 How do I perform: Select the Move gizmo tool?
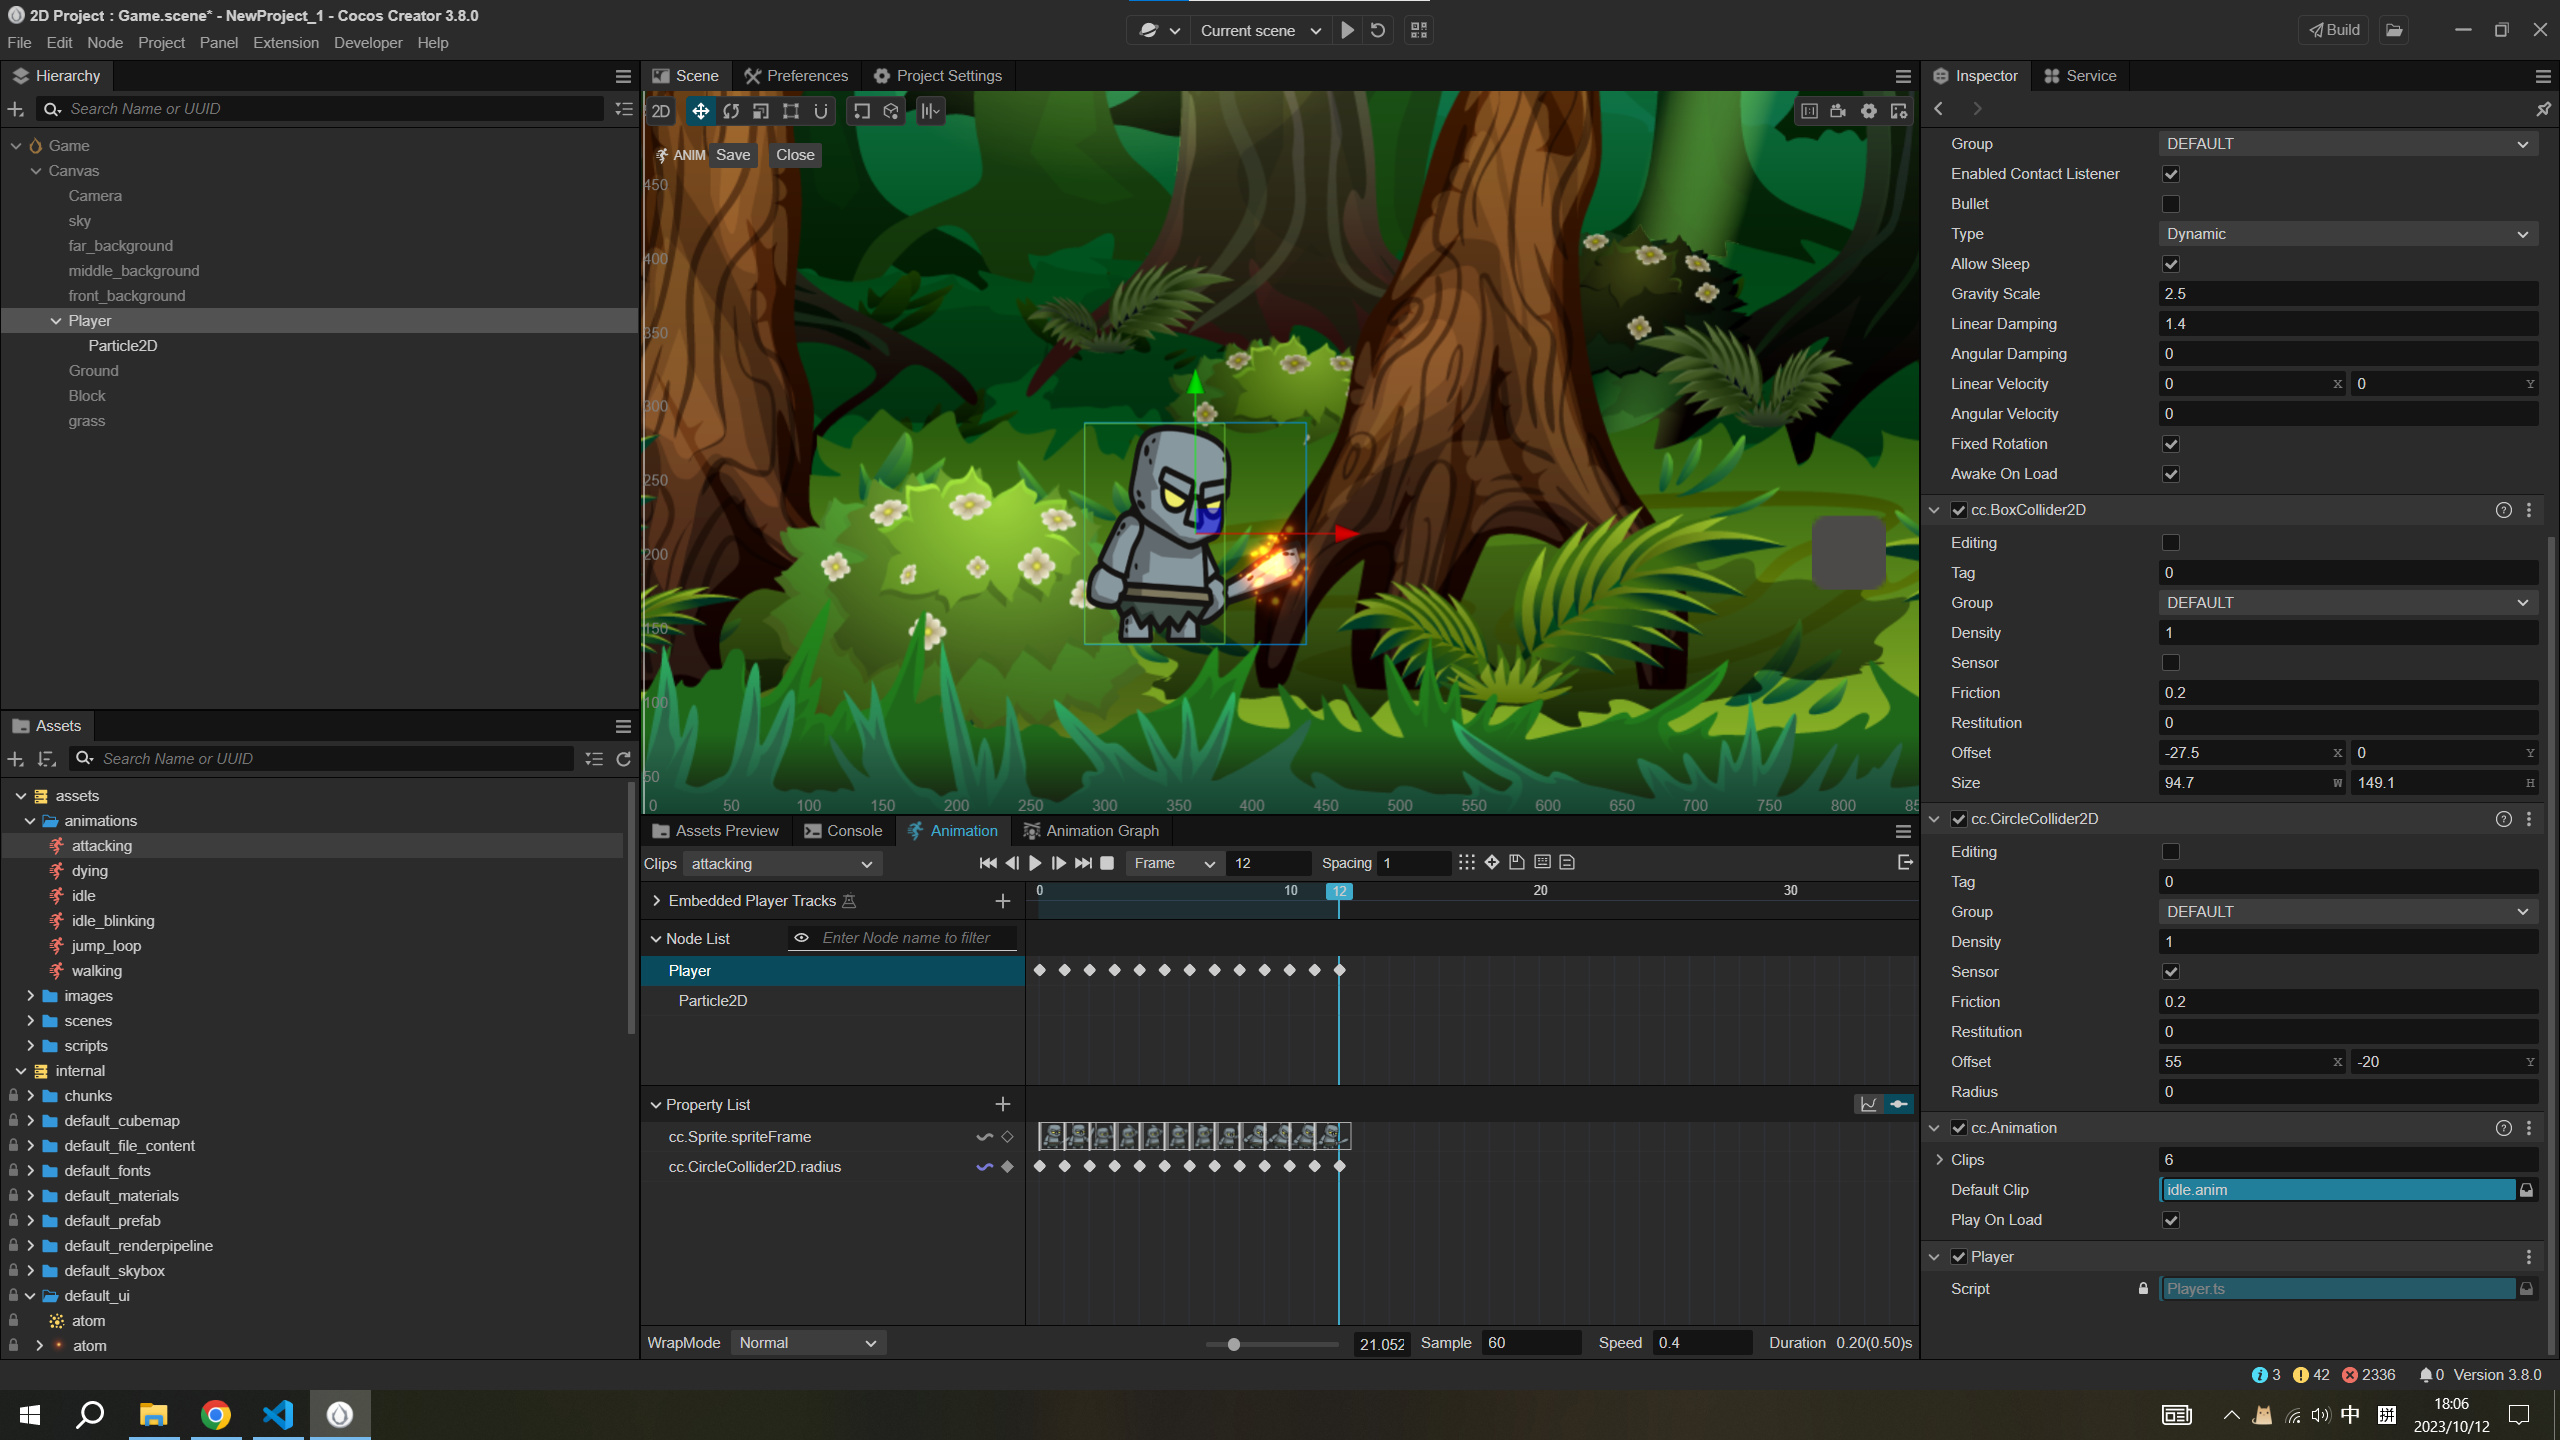pos(700,111)
